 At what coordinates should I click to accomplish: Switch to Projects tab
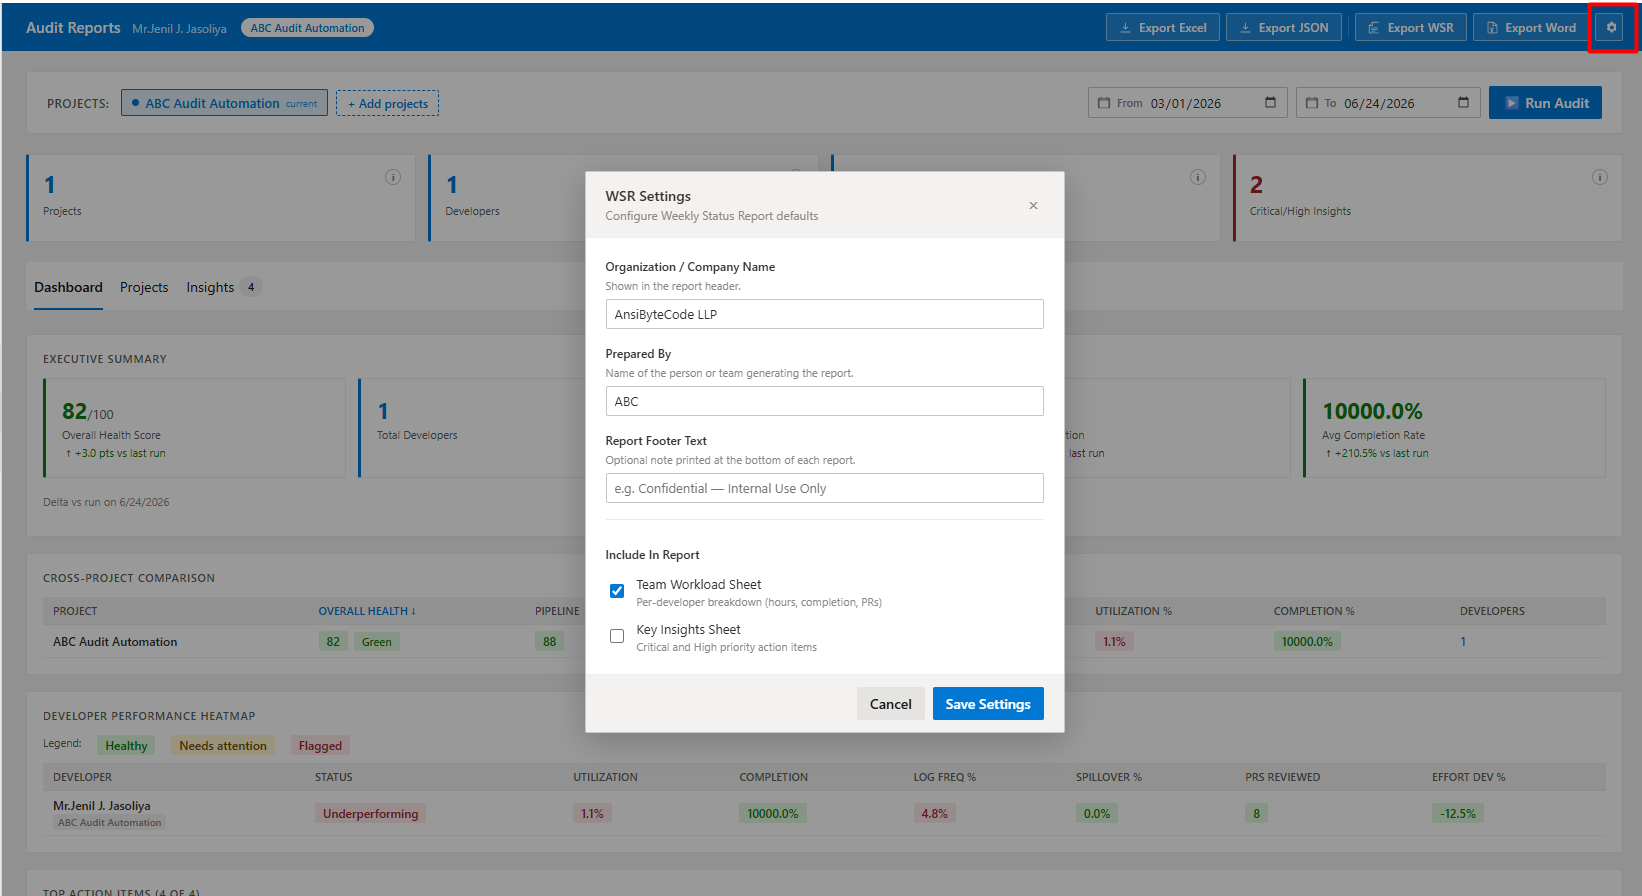point(144,287)
